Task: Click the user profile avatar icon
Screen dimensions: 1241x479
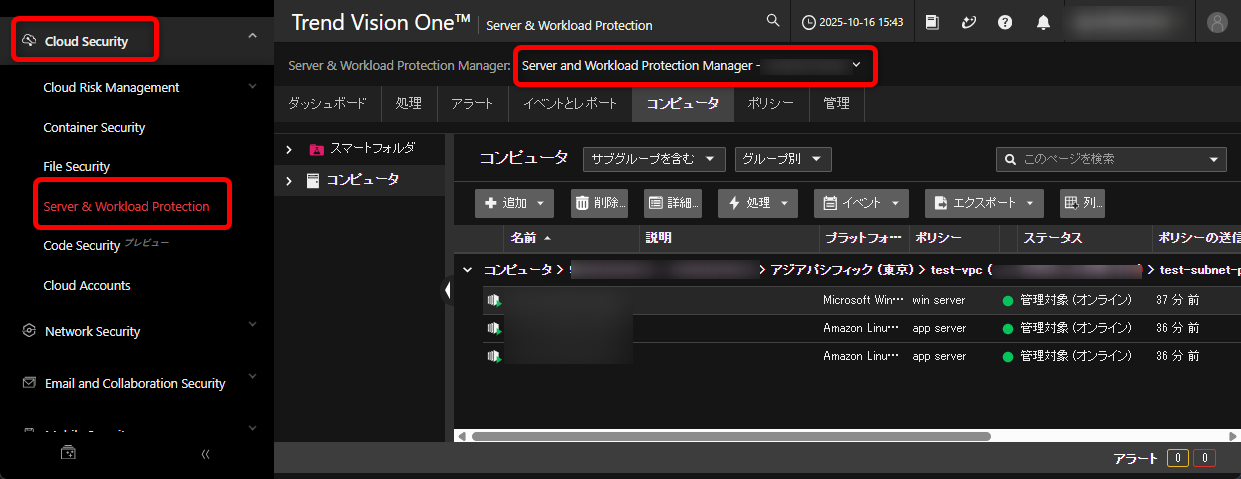Action: point(1217,22)
